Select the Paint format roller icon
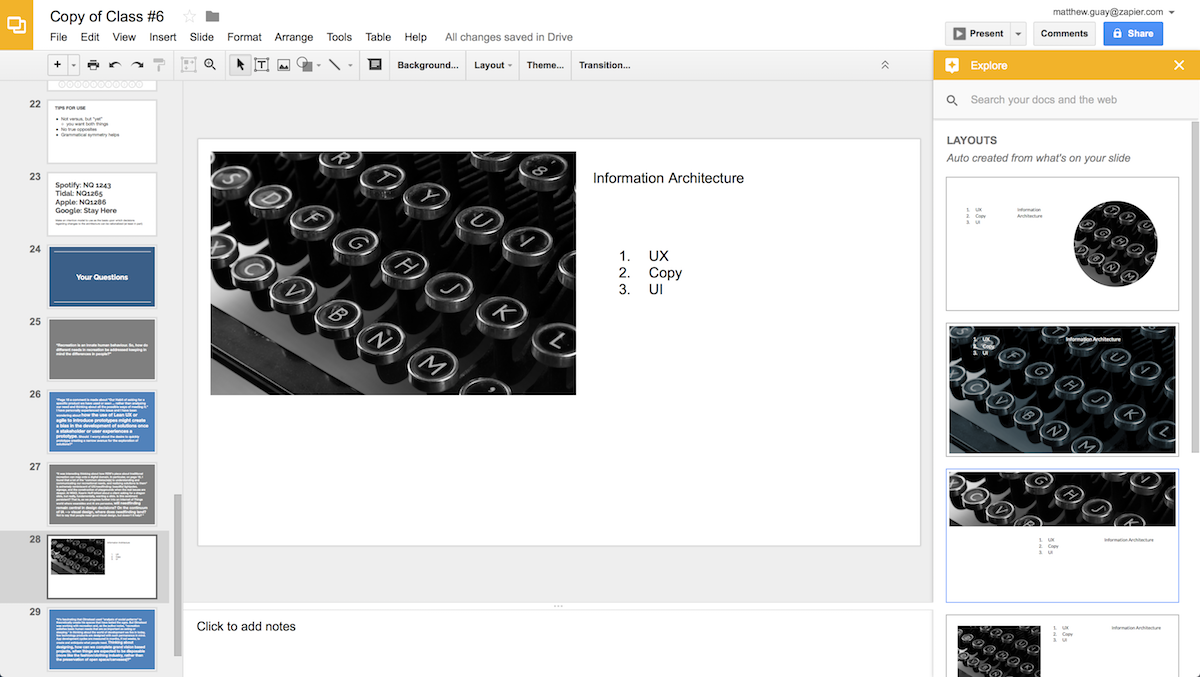The width and height of the screenshot is (1200, 677). coord(159,64)
